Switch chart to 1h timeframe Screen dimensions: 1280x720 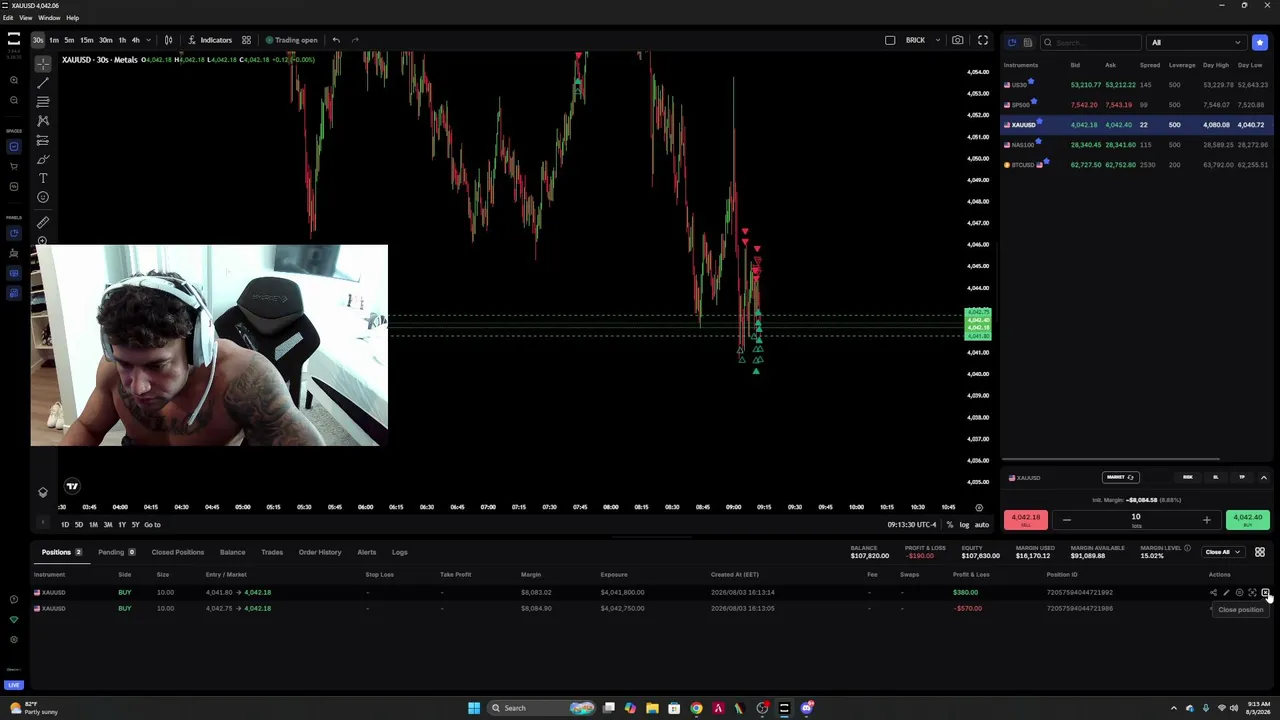pyautogui.click(x=122, y=40)
